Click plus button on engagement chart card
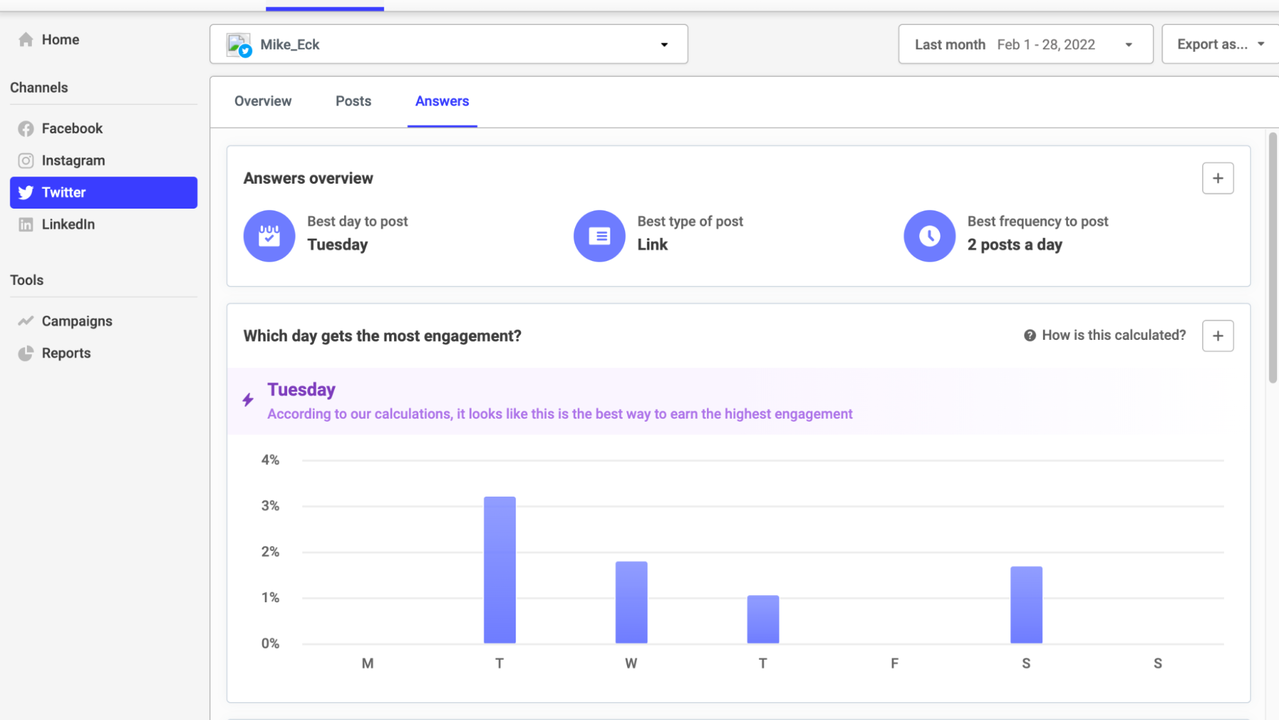This screenshot has width=1279, height=720. tap(1217, 336)
